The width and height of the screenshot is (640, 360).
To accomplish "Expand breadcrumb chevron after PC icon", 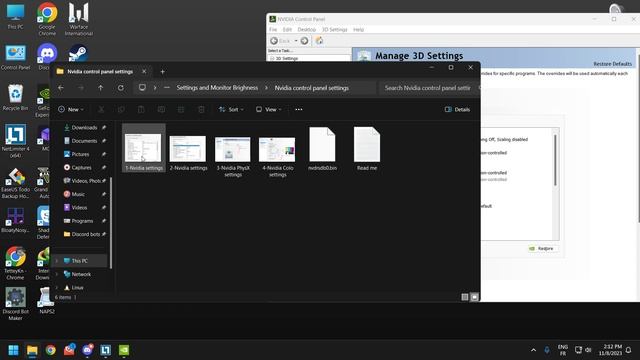I will tap(155, 88).
